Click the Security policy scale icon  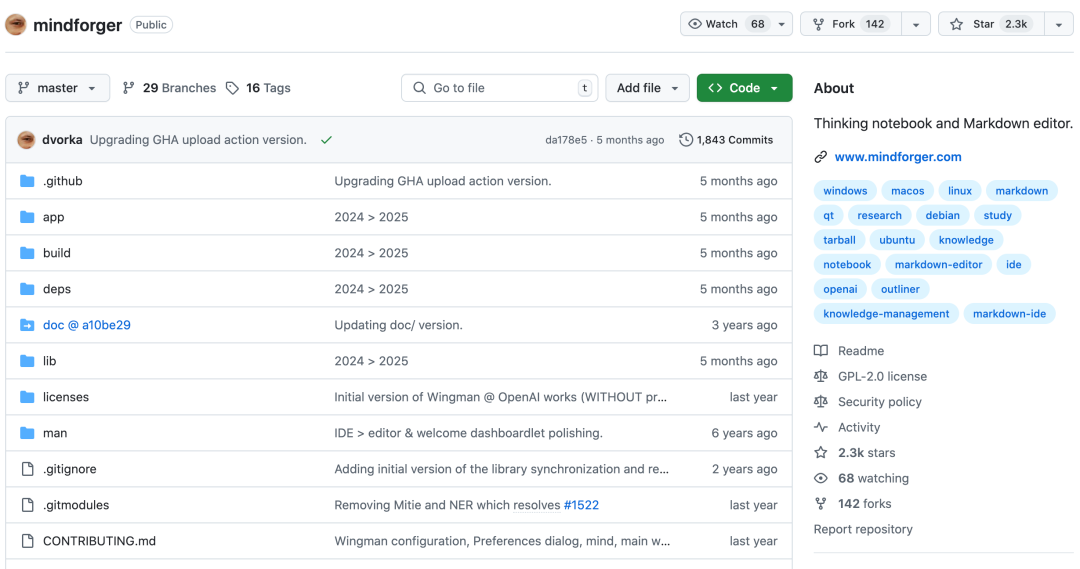coord(820,402)
